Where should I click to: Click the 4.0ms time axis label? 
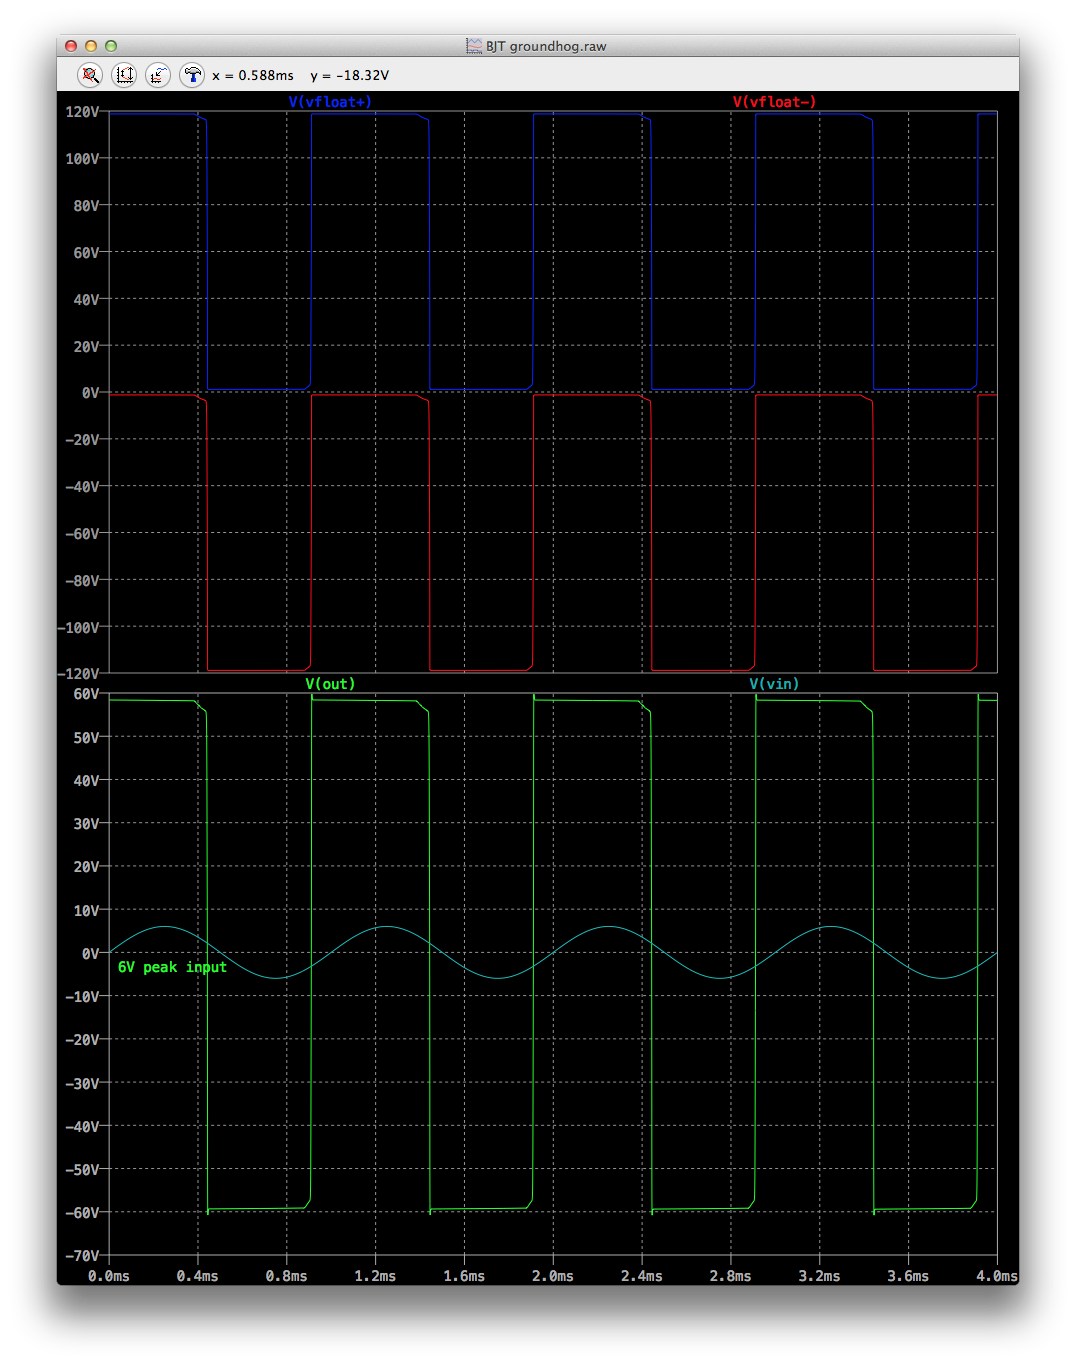(997, 1276)
